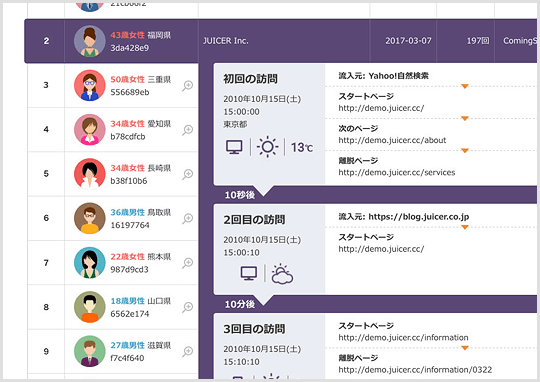Open start page link in 初回の訪問
540x382 pixels.
pos(381,108)
